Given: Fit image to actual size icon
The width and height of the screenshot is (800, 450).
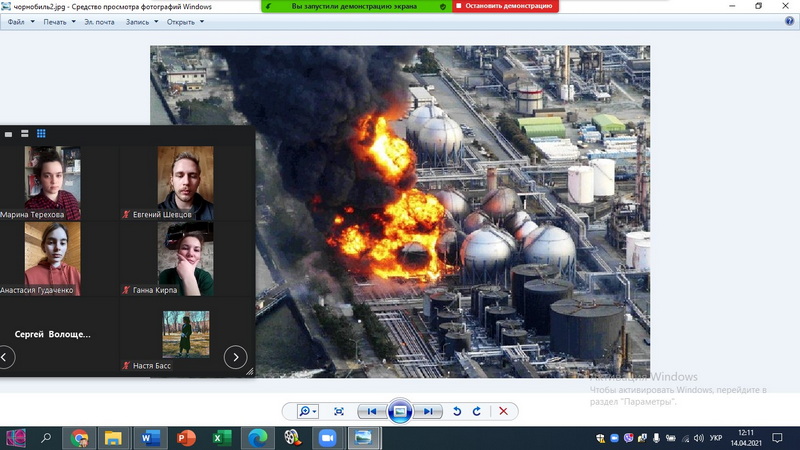Looking at the screenshot, I should pyautogui.click(x=339, y=411).
